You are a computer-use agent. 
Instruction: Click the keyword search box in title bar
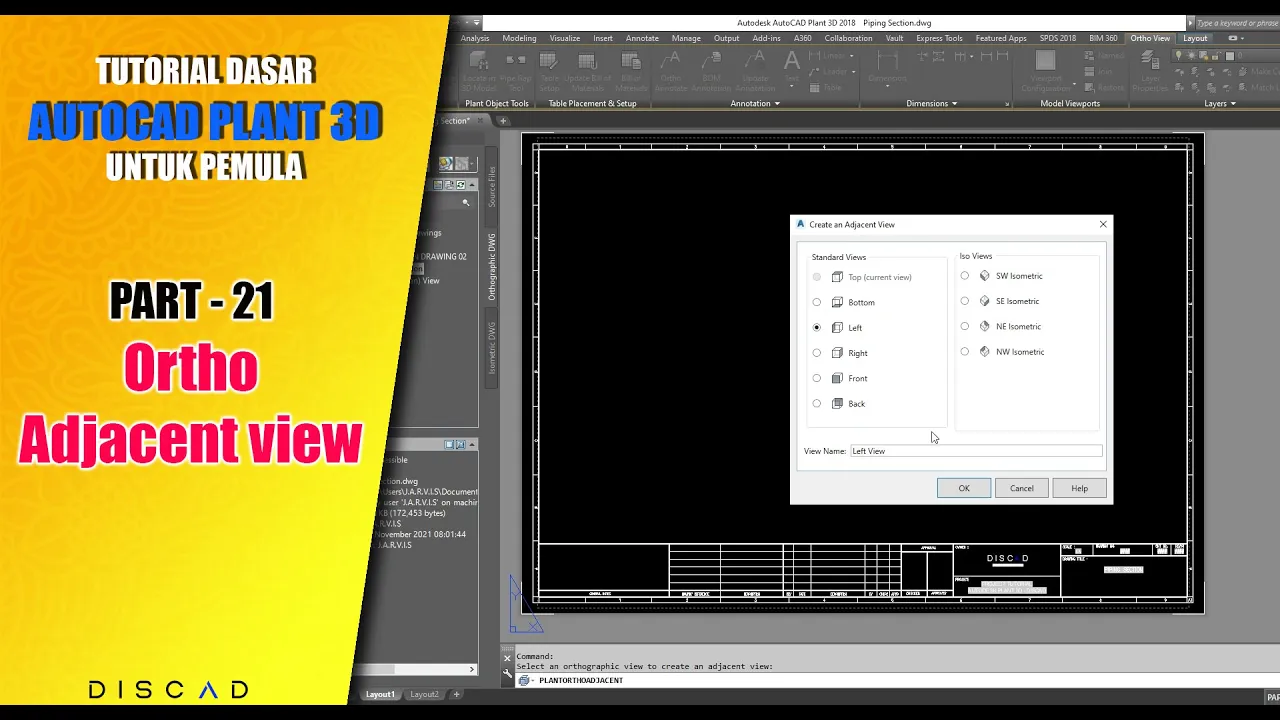click(x=1236, y=22)
